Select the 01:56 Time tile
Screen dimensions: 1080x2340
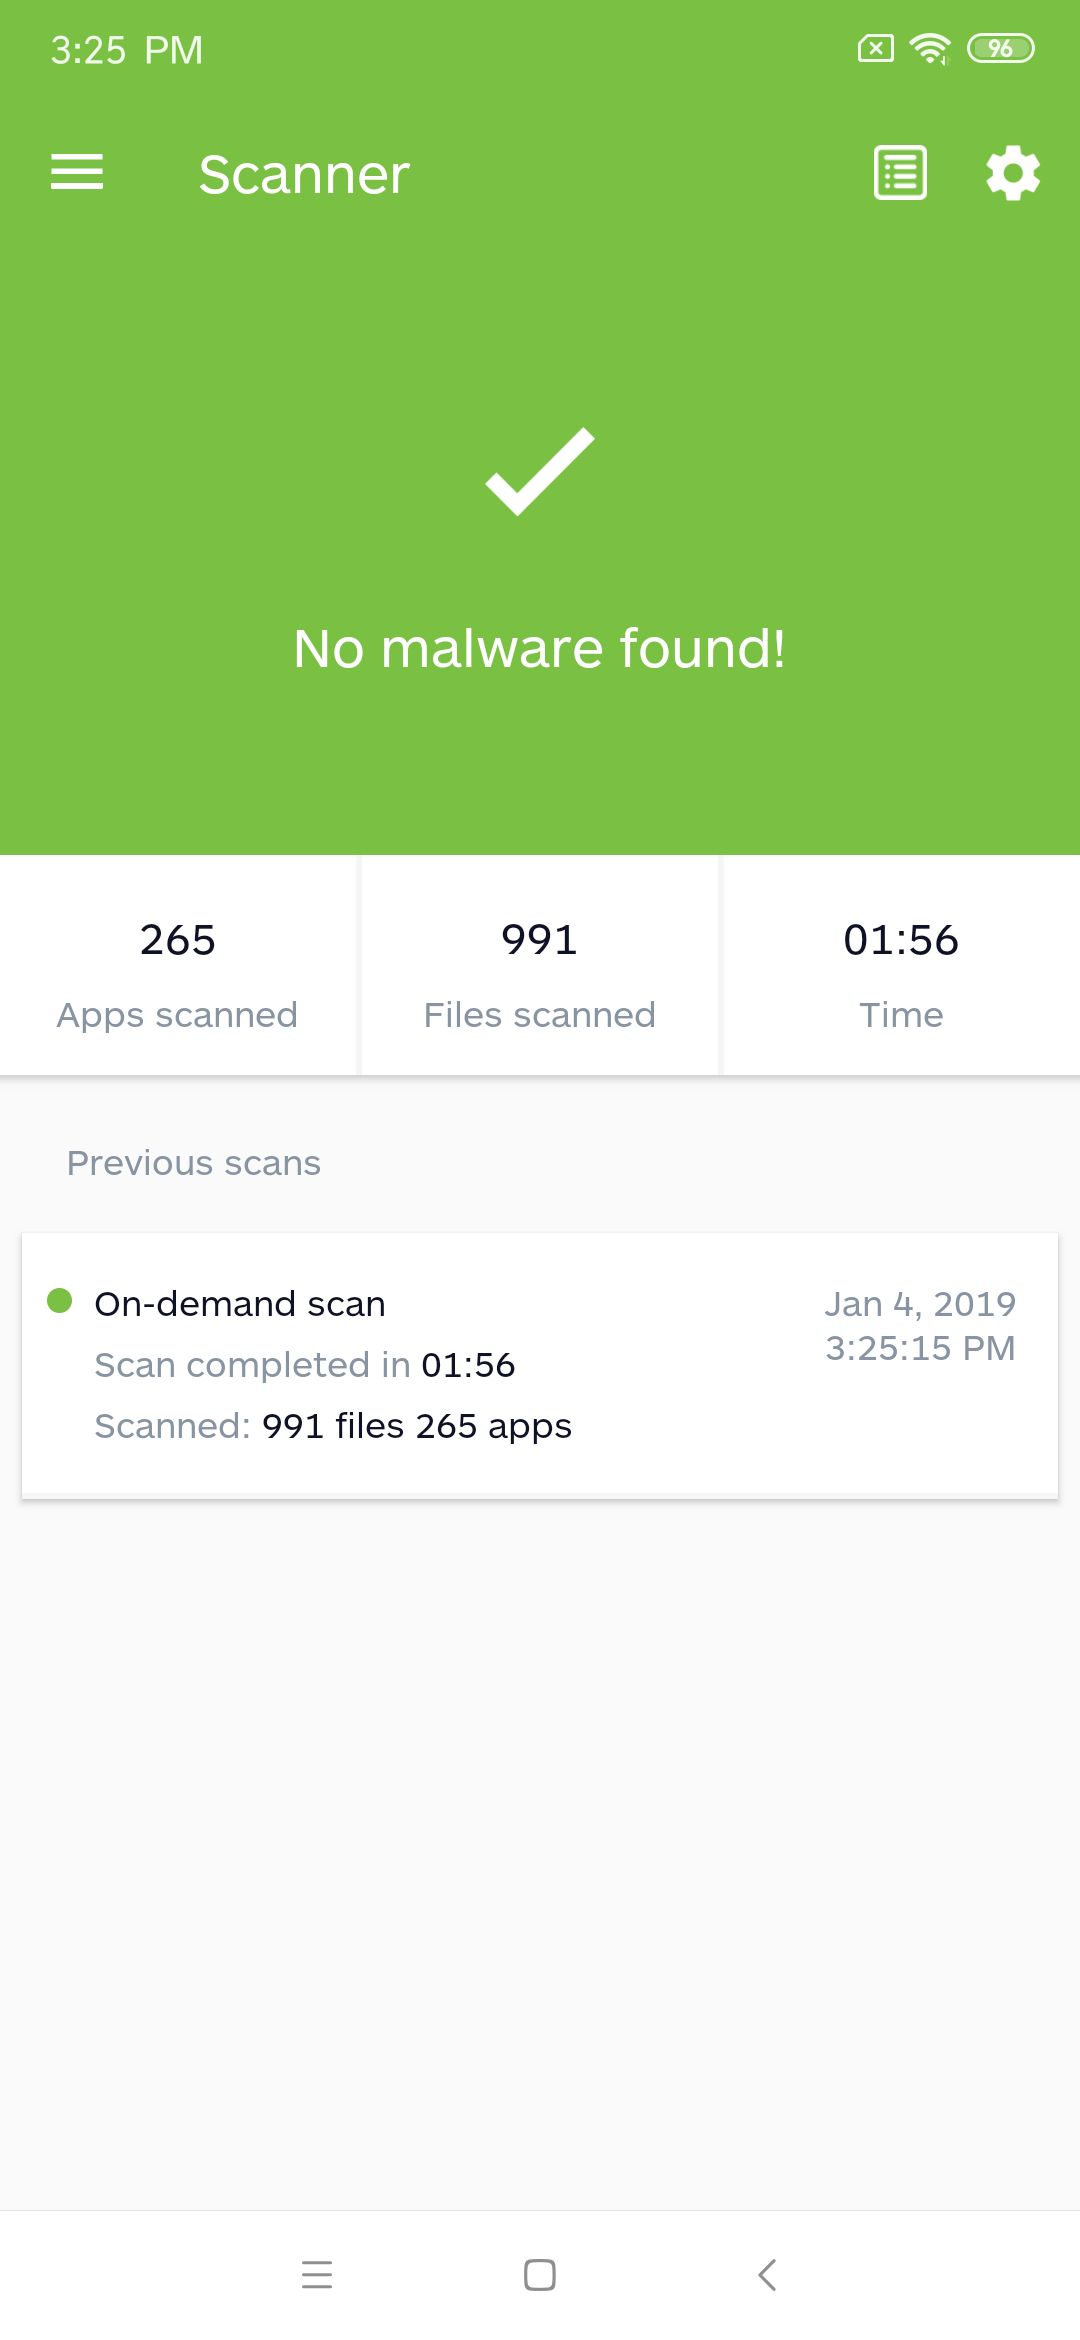902,965
